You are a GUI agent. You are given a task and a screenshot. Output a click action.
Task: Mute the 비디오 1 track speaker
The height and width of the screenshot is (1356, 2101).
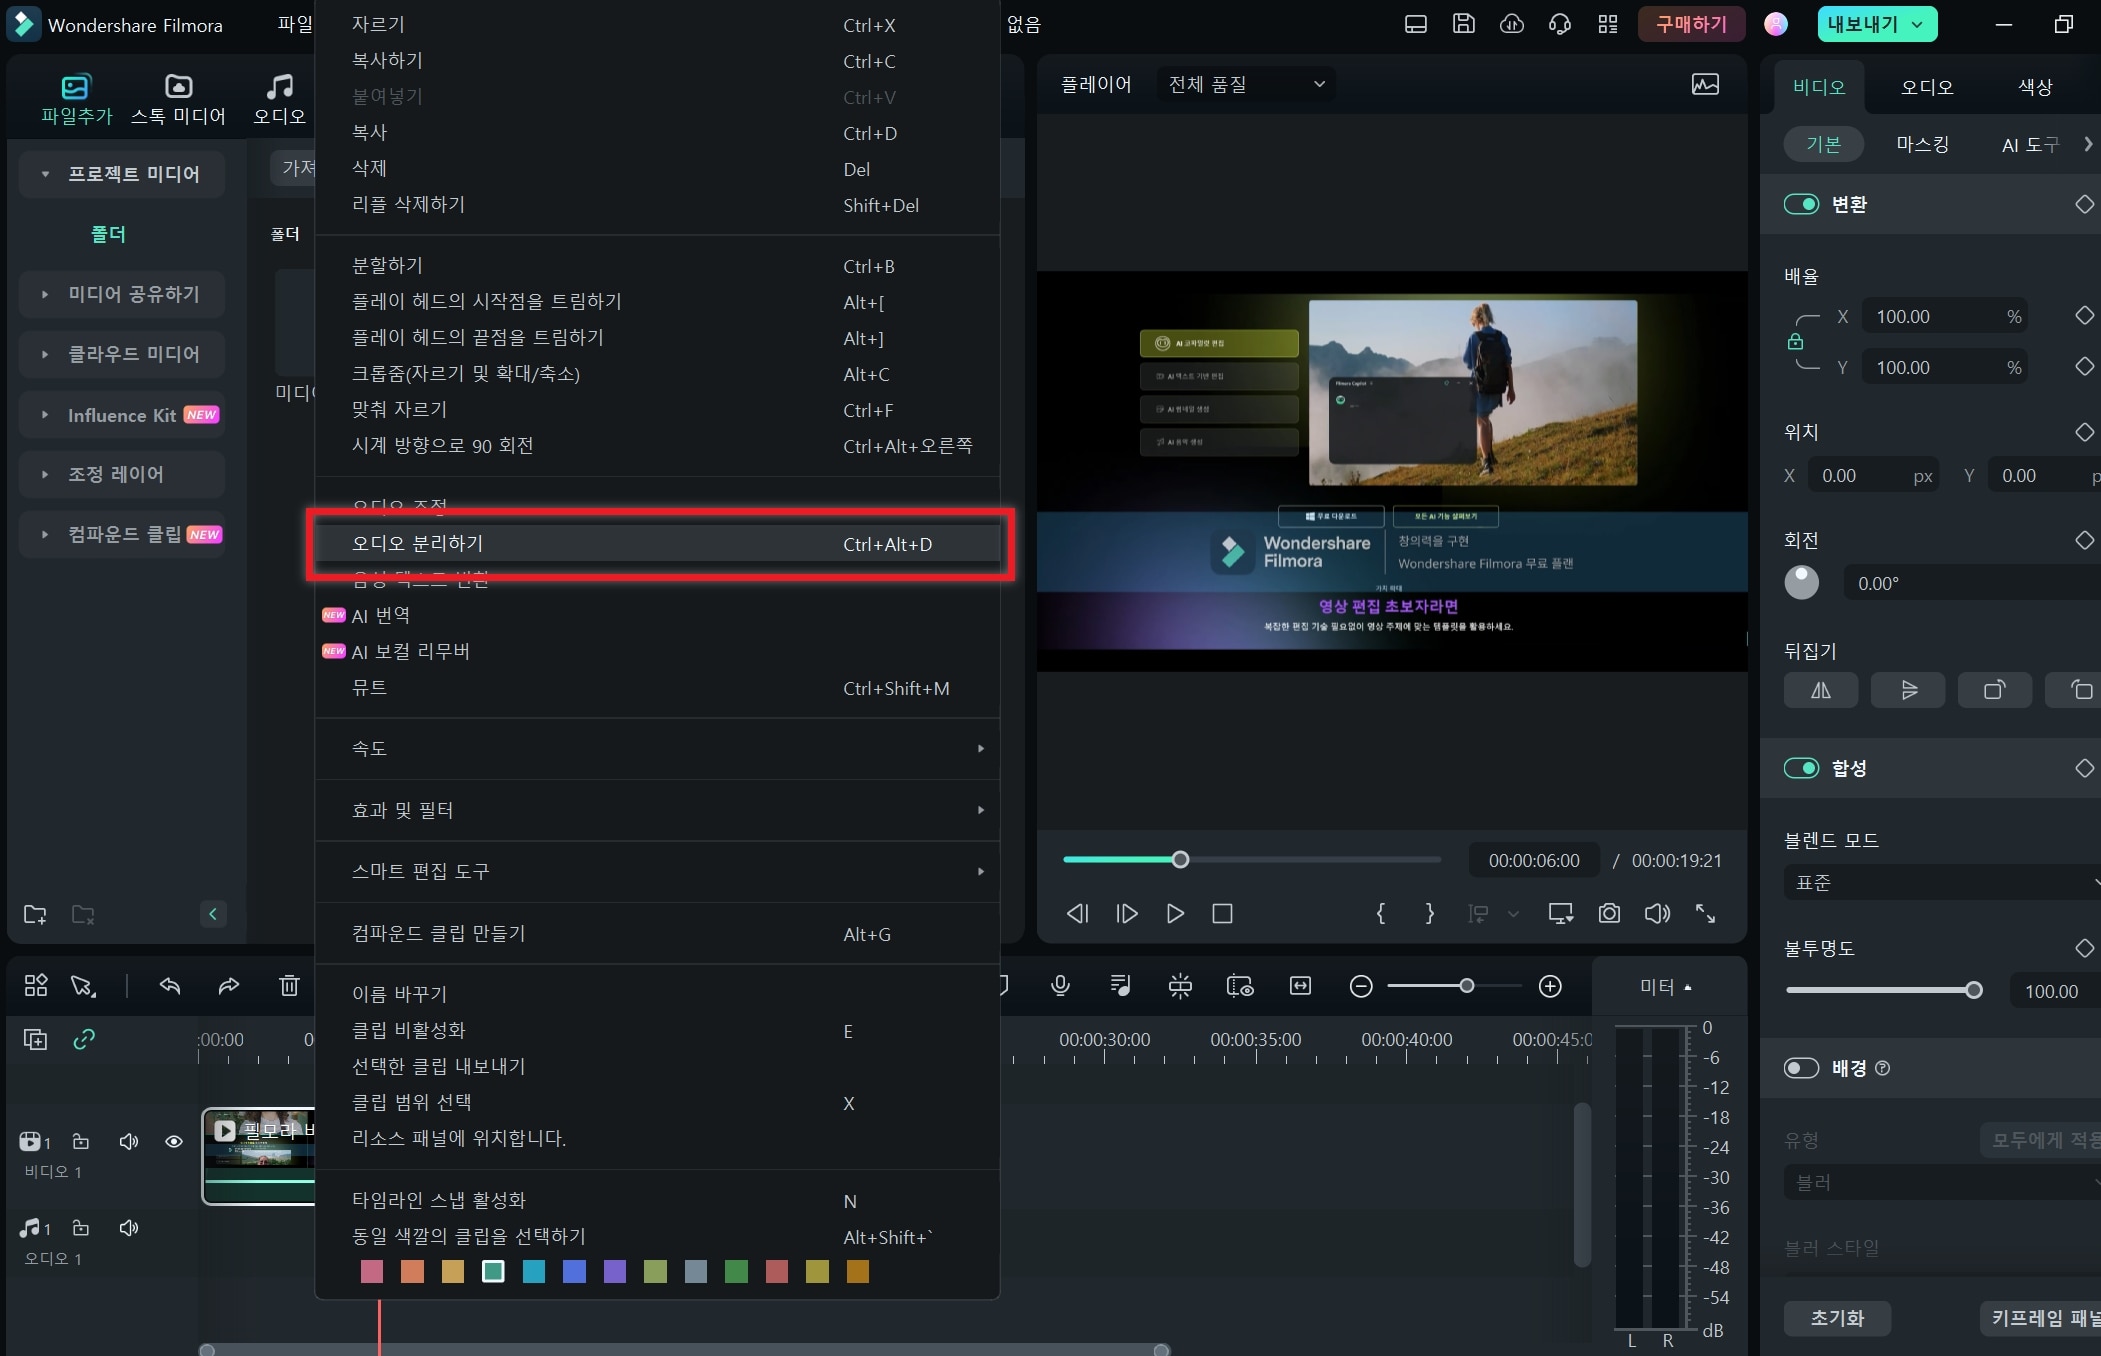tap(128, 1141)
